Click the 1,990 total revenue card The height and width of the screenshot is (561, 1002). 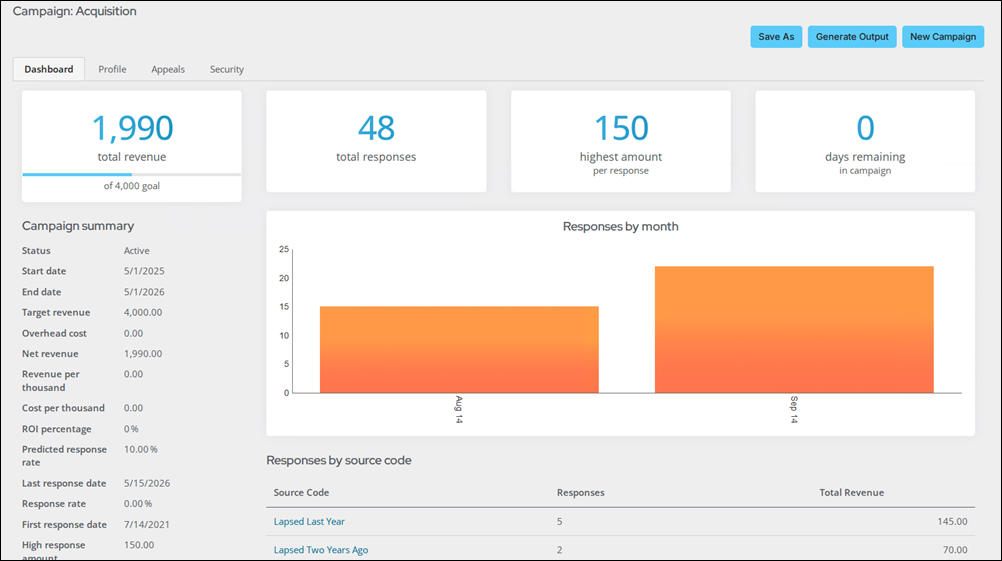pos(132,146)
